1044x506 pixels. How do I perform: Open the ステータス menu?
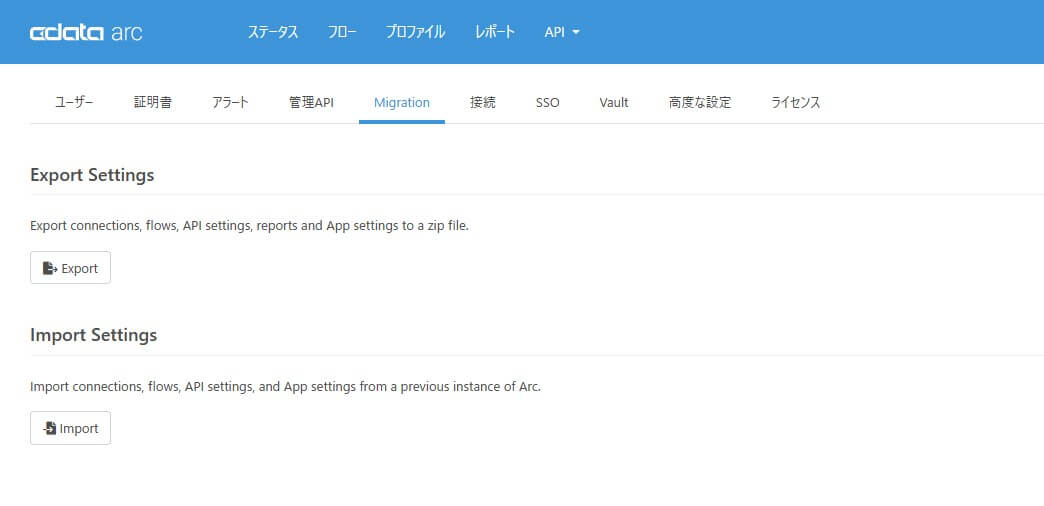273,32
